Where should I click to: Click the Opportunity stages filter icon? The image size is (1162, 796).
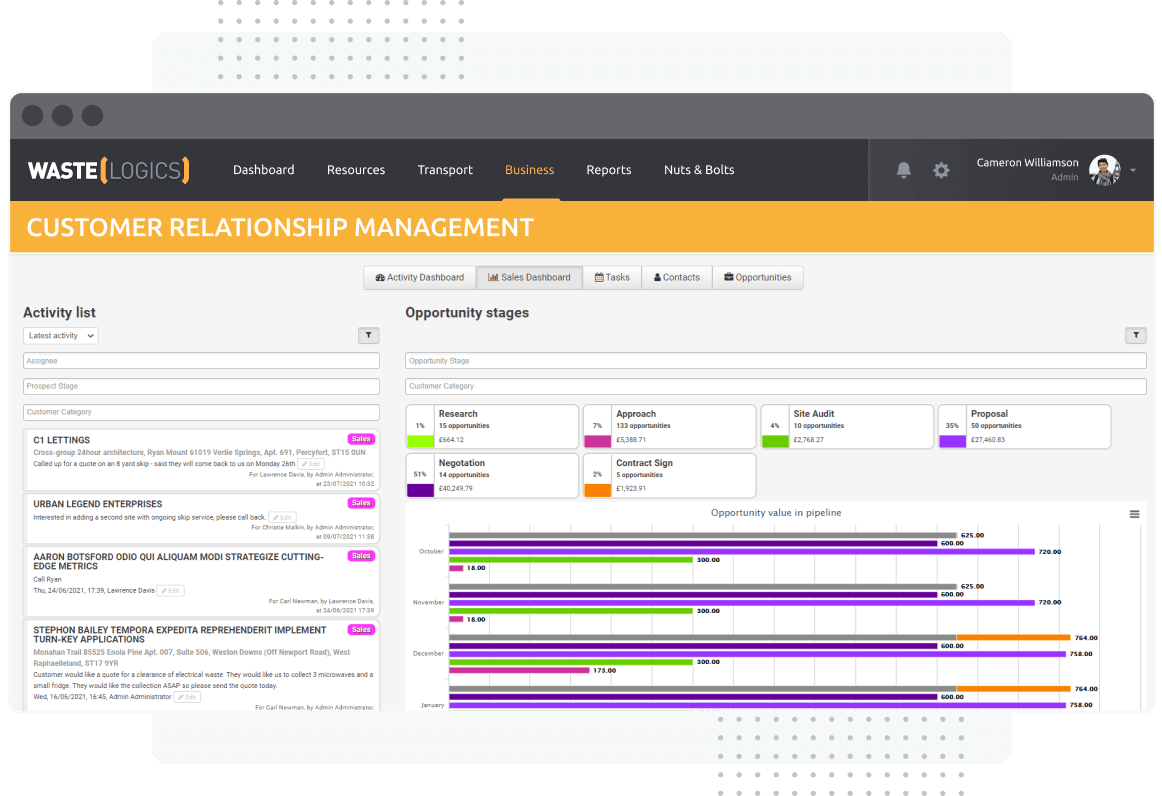click(1135, 336)
